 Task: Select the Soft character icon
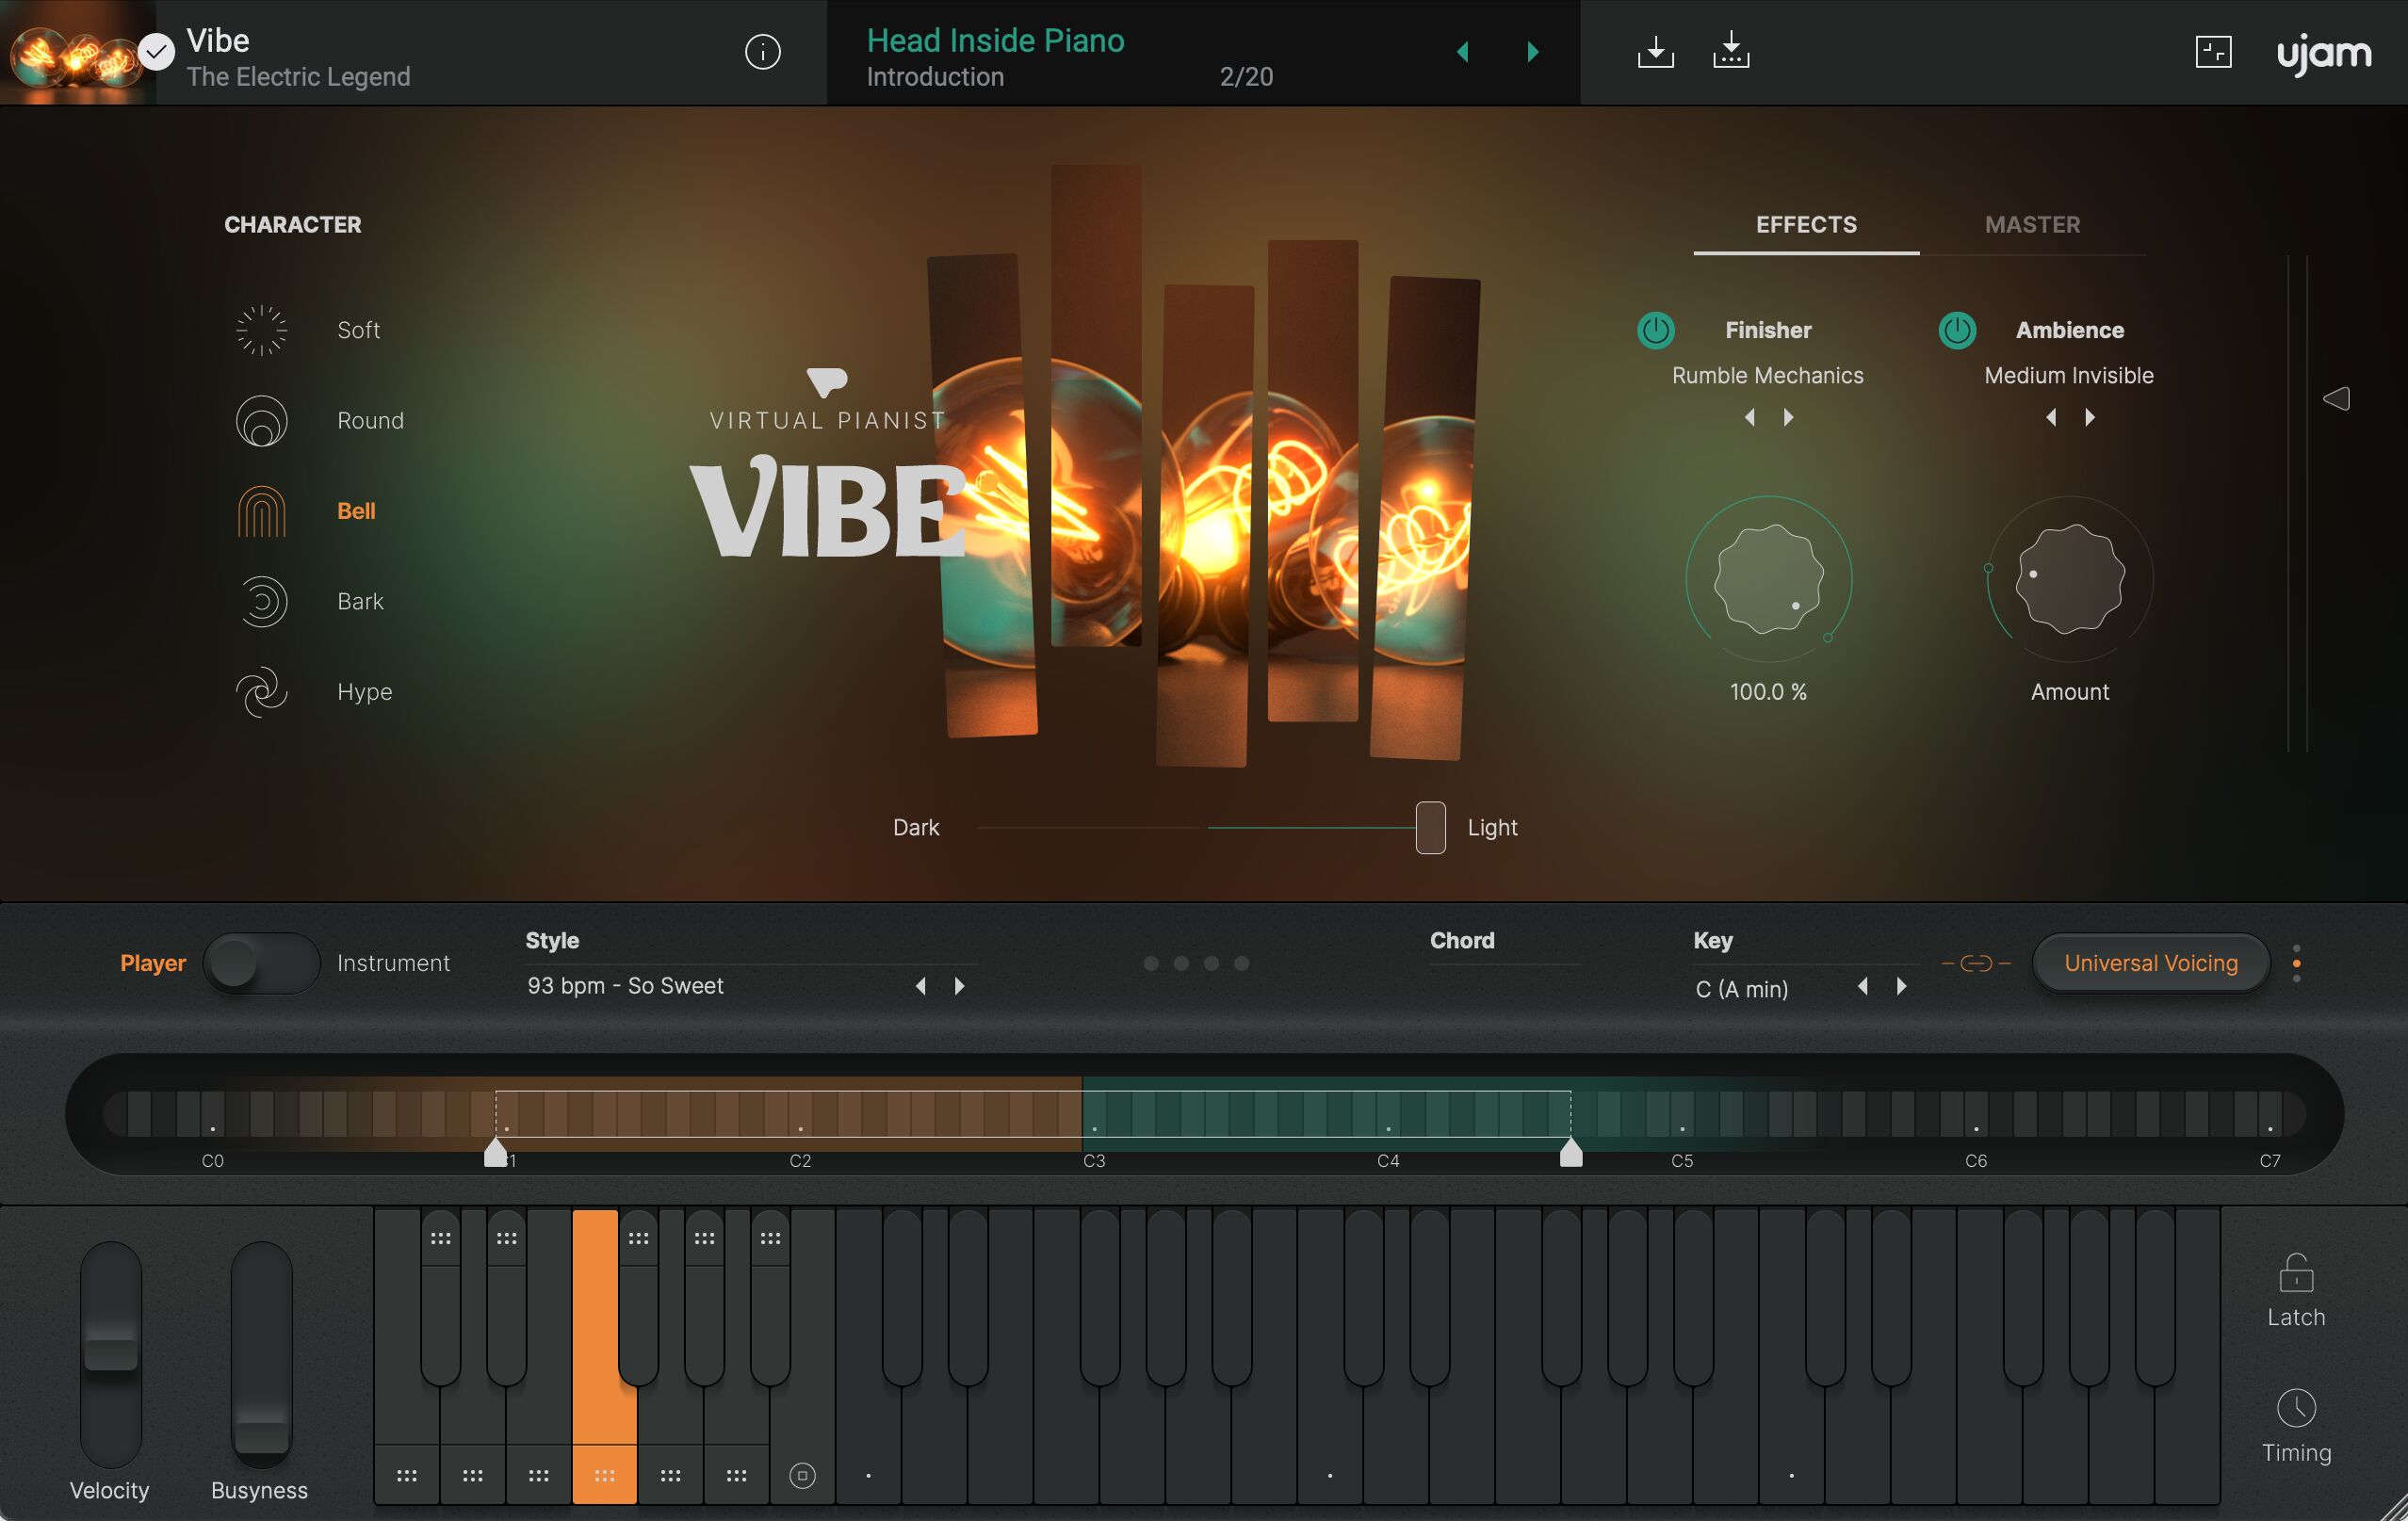(261, 330)
